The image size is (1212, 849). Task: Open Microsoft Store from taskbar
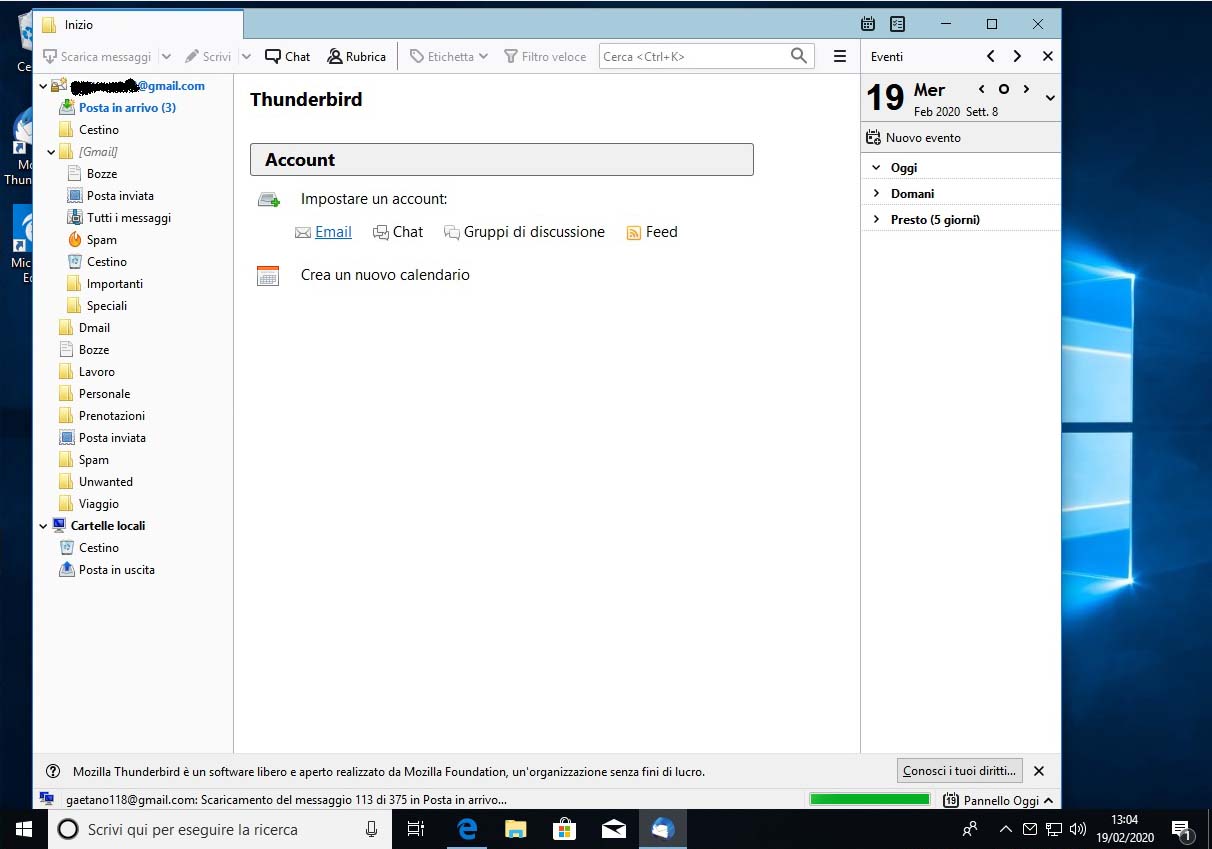[565, 829]
